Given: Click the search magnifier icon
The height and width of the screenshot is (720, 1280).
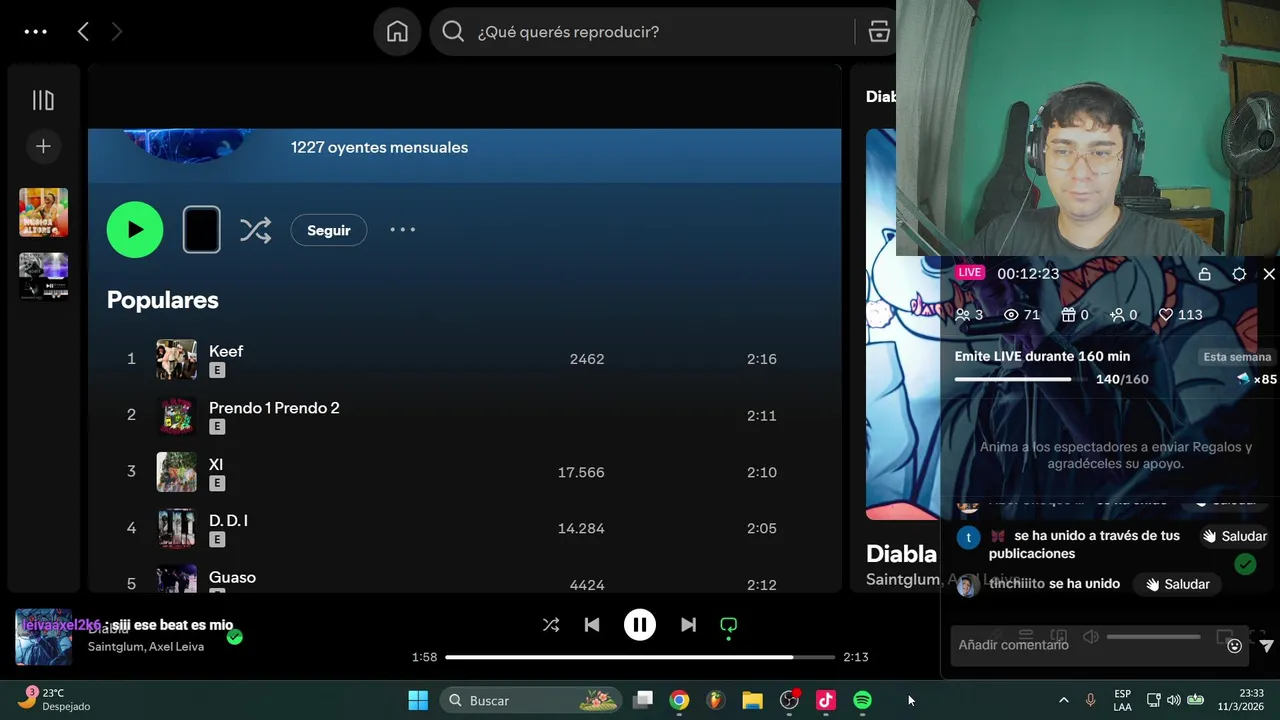Looking at the screenshot, I should pos(453,32).
